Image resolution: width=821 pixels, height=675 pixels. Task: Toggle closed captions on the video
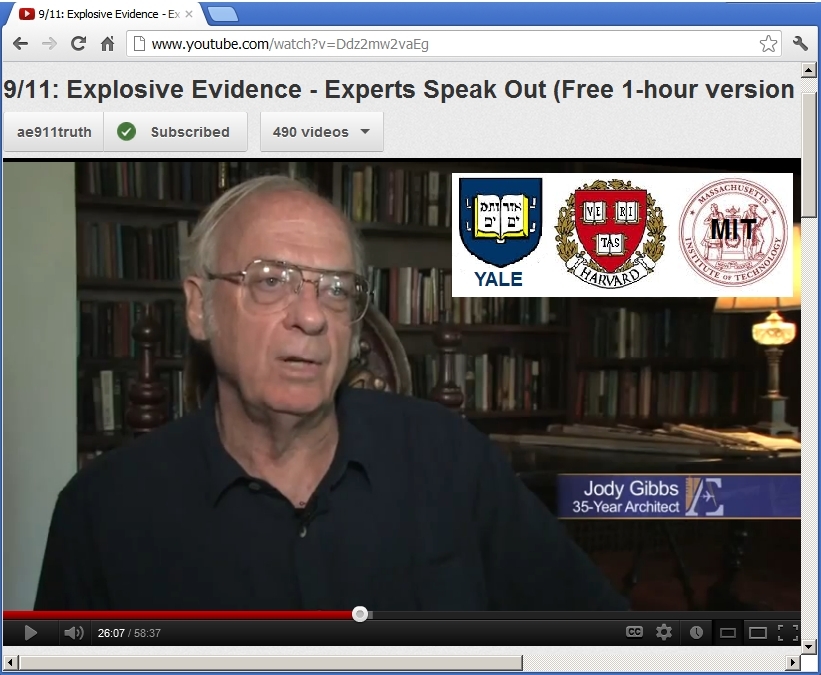634,632
